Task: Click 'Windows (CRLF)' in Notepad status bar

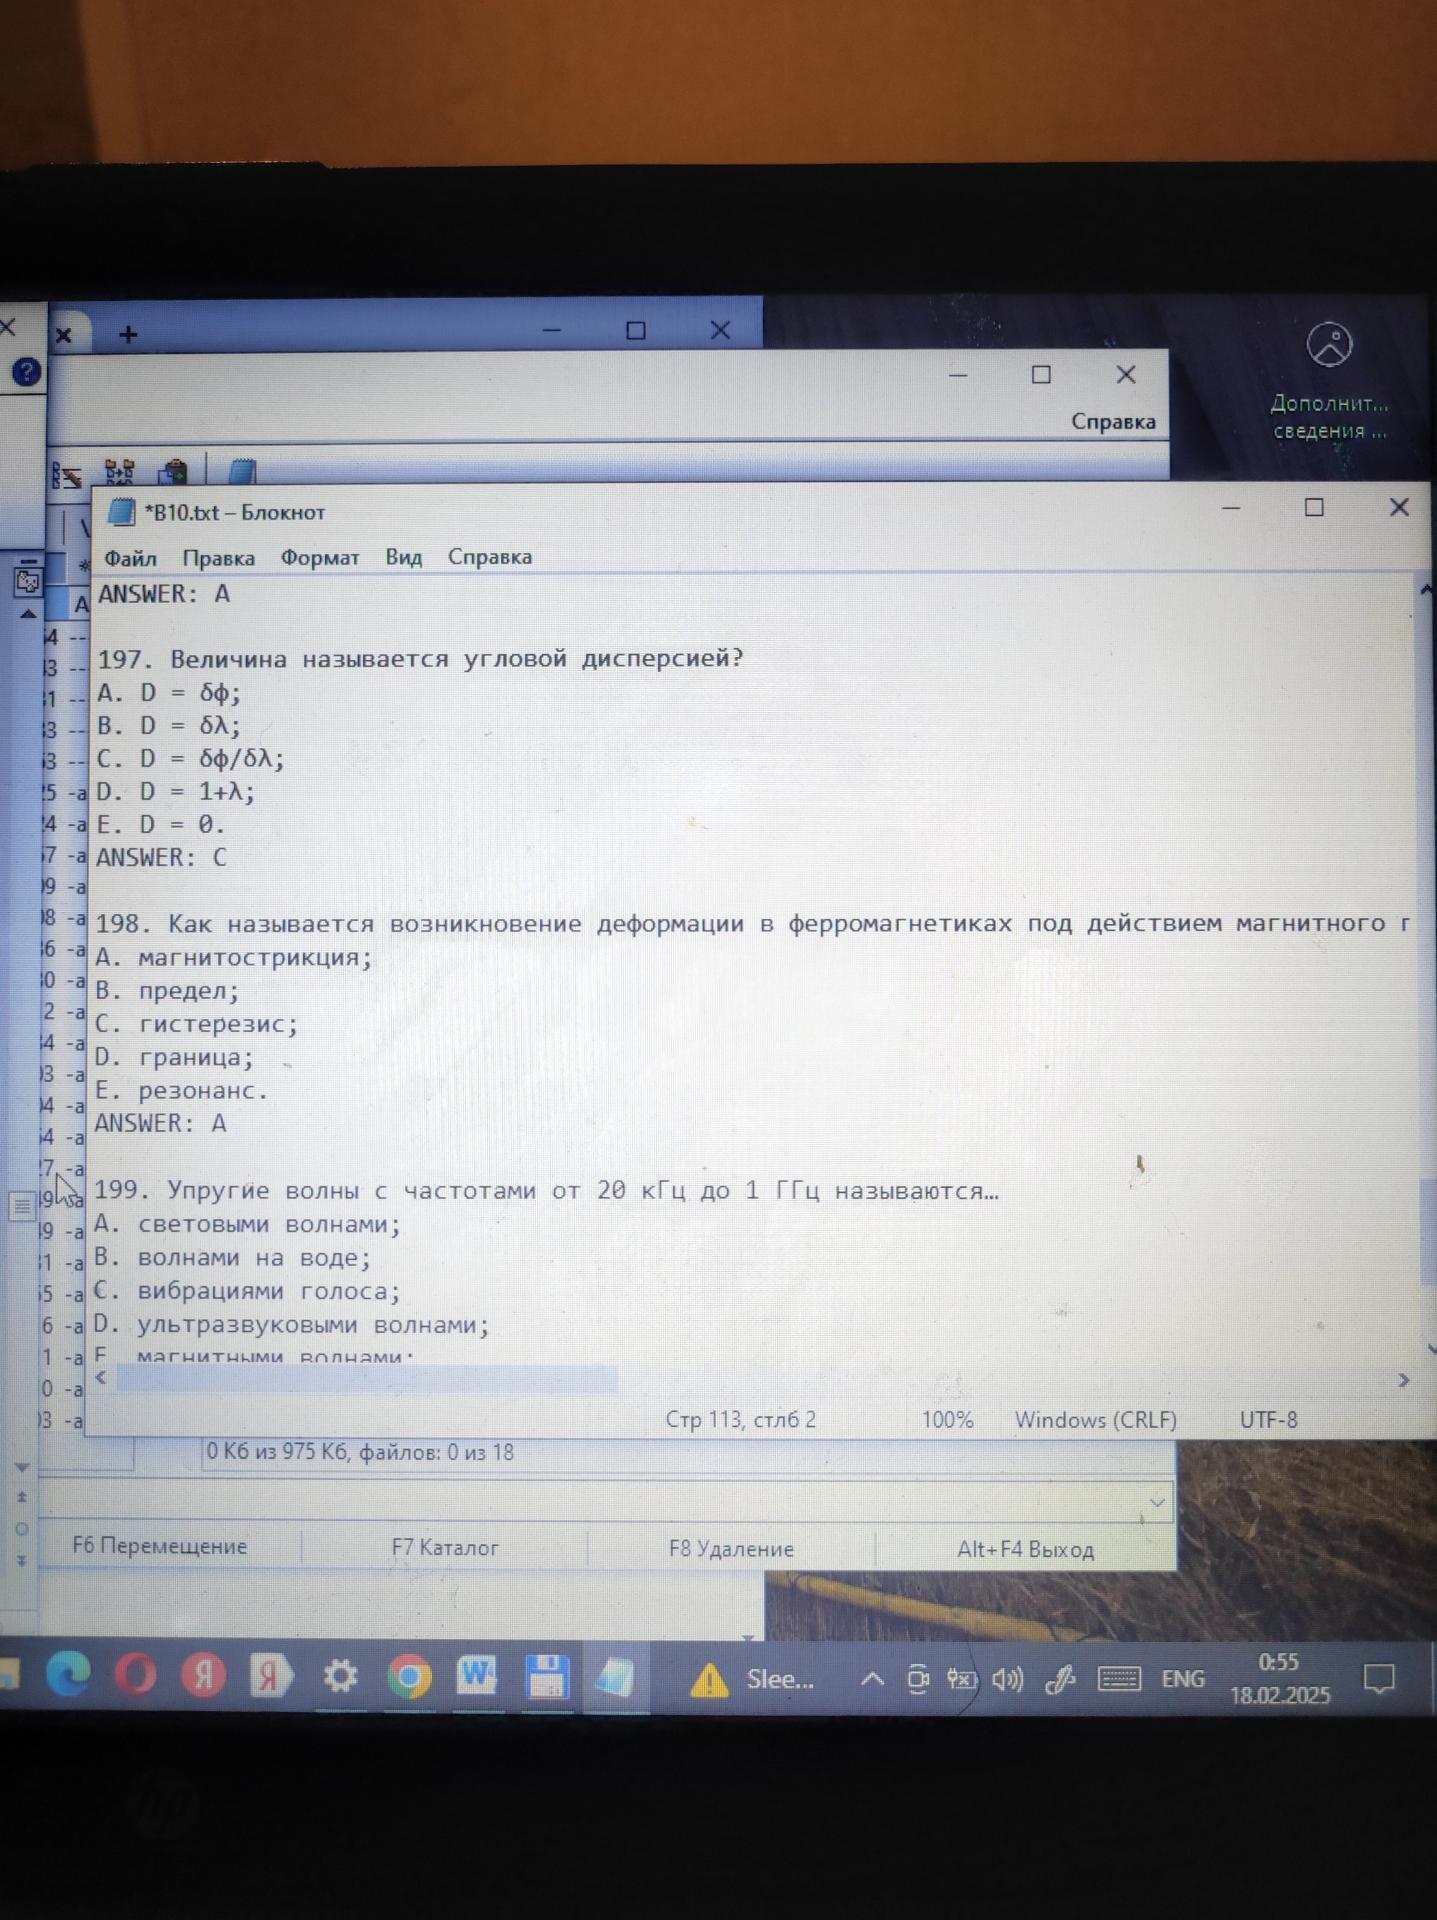Action: pos(1095,1420)
